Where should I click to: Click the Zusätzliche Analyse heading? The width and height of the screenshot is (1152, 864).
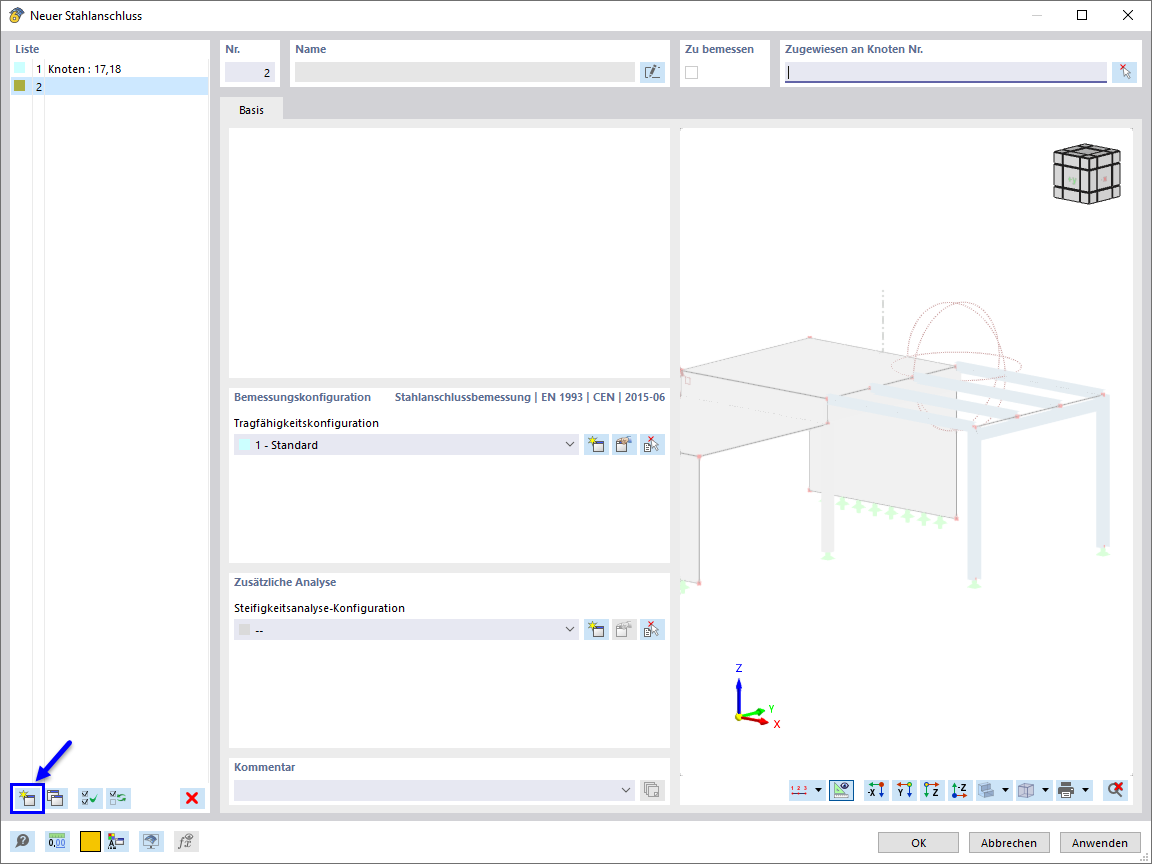point(285,582)
